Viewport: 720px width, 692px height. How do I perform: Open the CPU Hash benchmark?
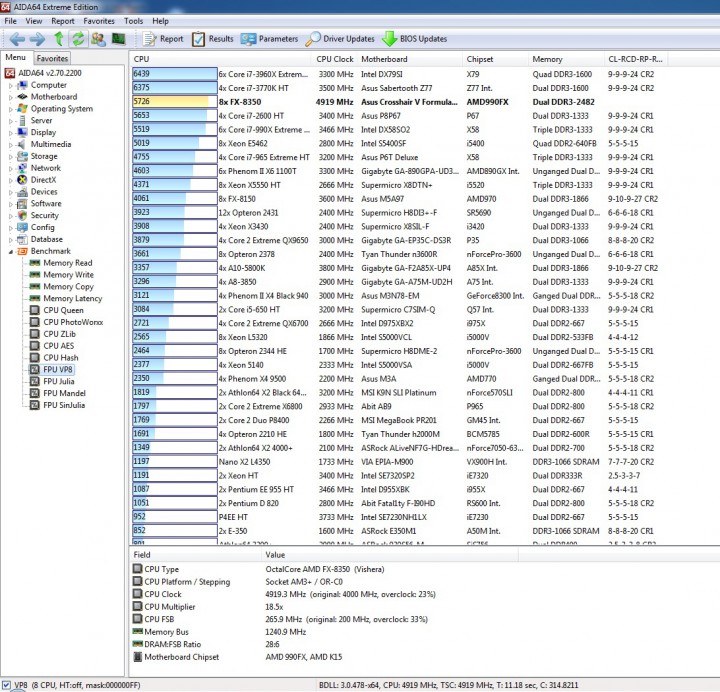click(61, 358)
